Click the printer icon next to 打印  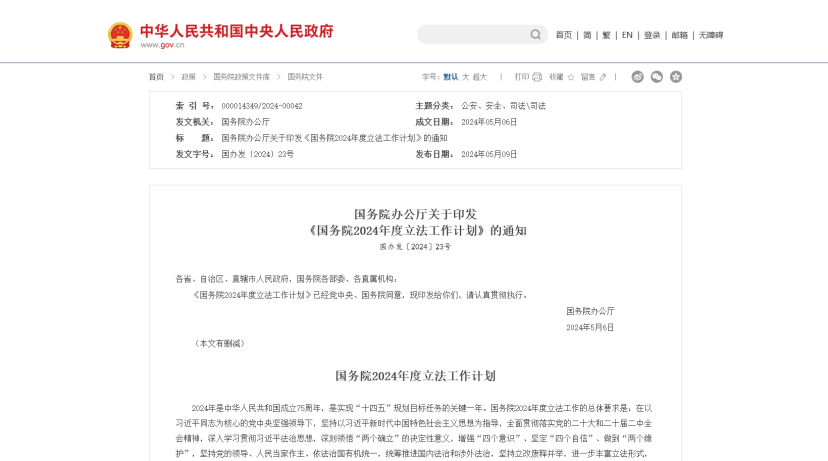point(537,77)
